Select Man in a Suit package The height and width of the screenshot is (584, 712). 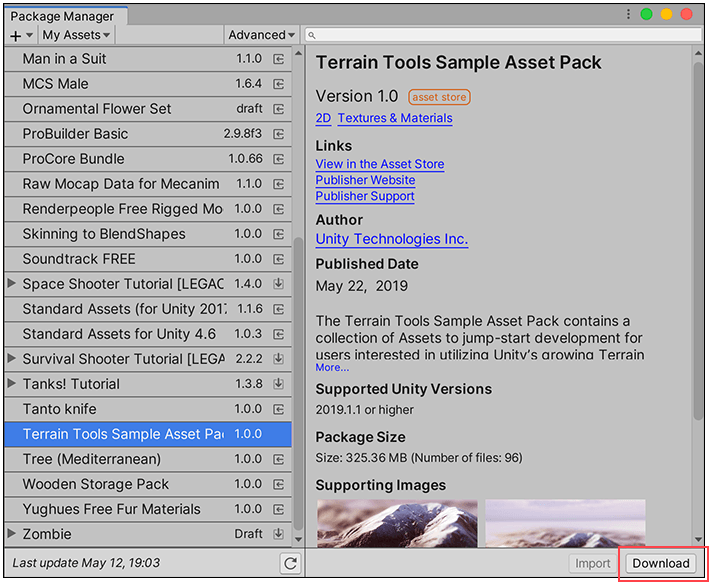[148, 59]
